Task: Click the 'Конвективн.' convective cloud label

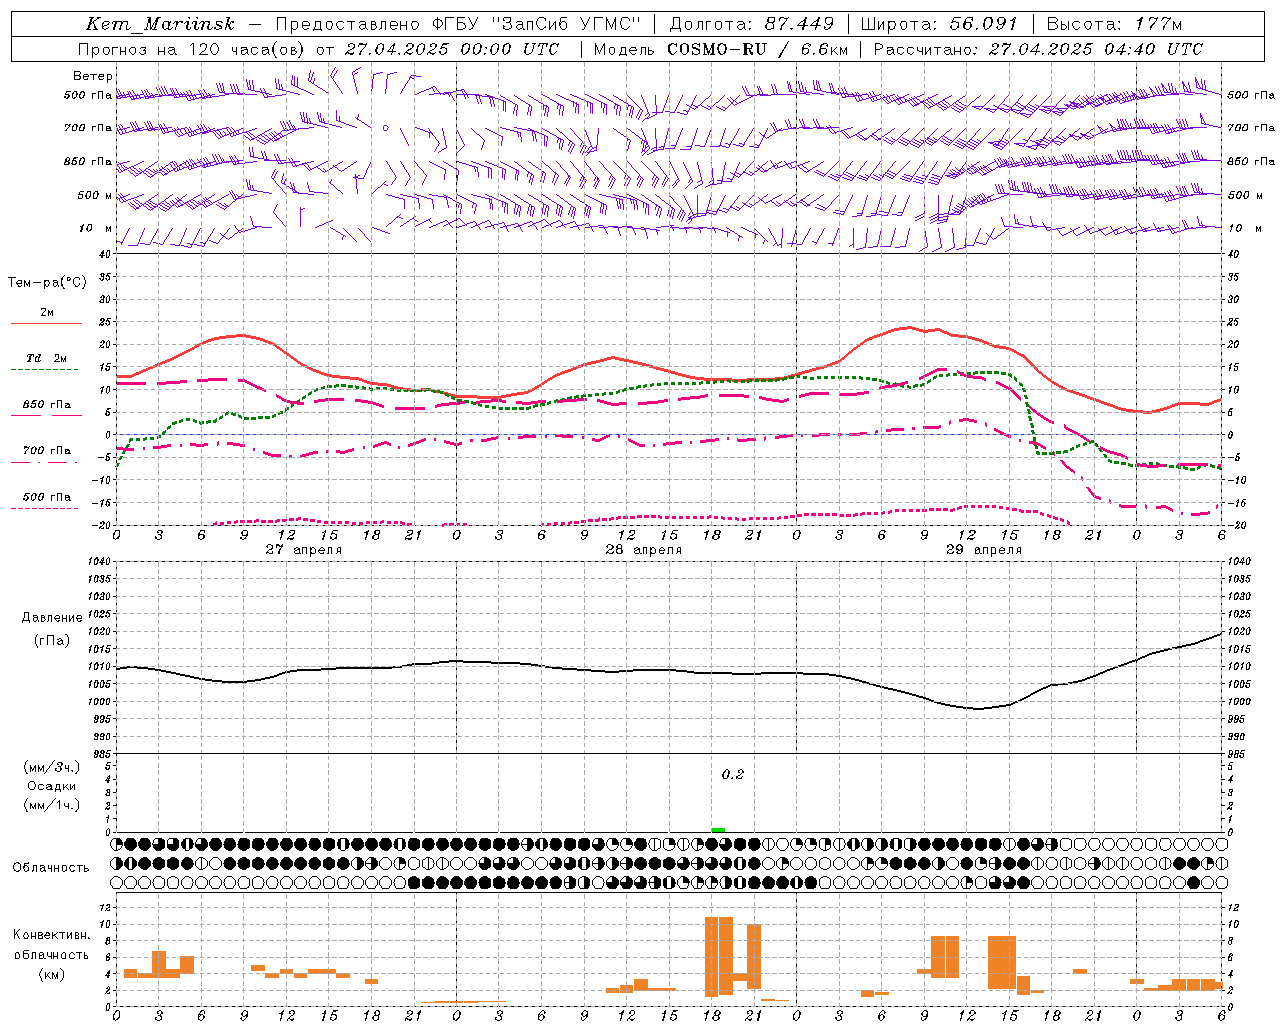Action: [52, 935]
